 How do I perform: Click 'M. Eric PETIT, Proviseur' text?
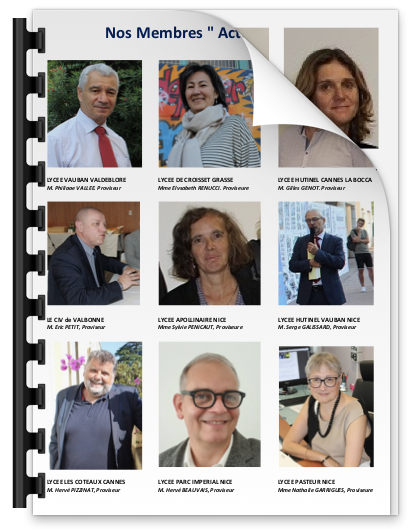pyautogui.click(x=76, y=327)
